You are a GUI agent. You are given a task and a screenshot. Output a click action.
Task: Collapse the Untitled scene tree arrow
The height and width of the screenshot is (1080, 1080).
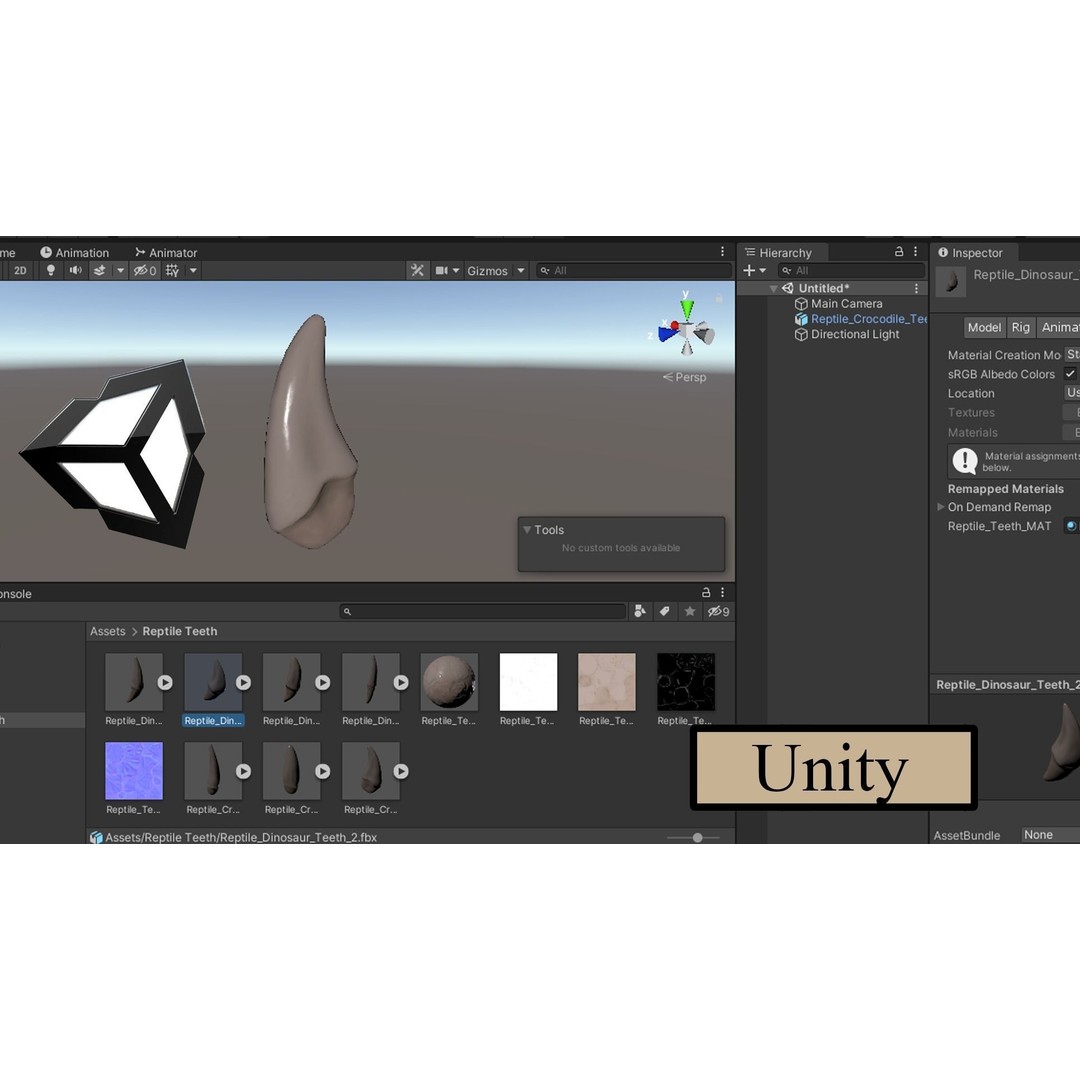tap(773, 289)
